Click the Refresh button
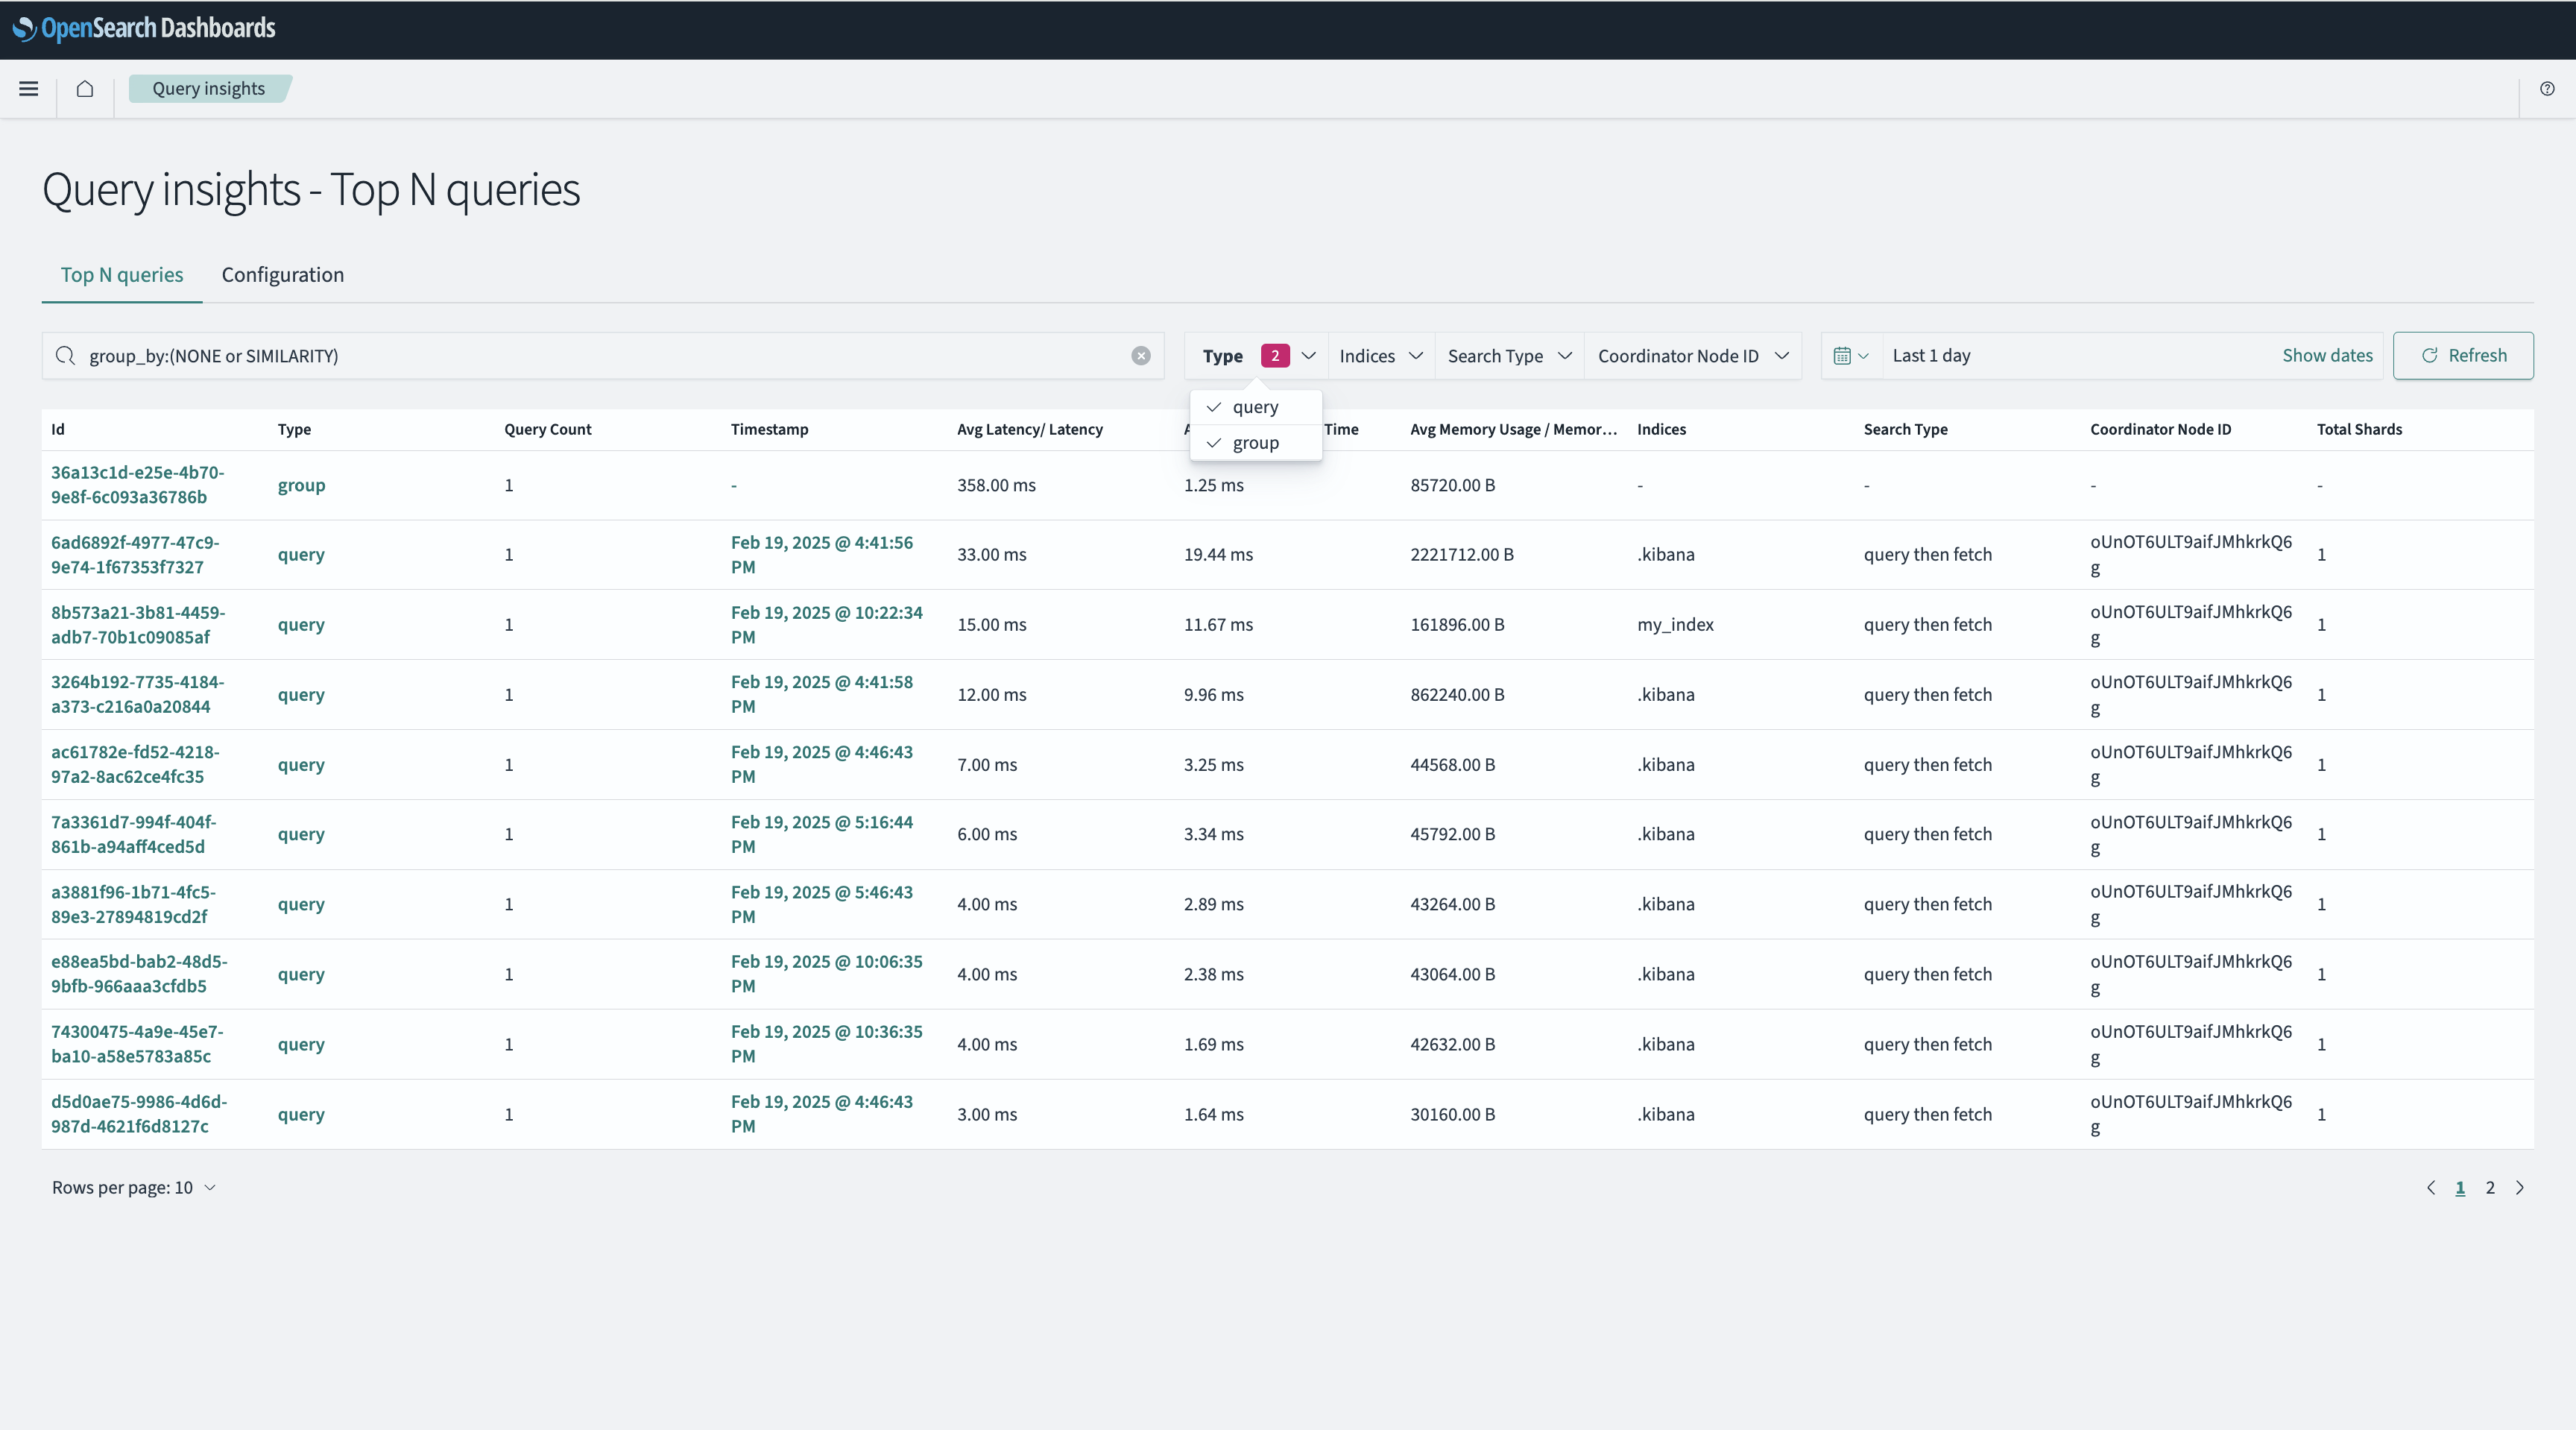Screen dimensions: 2576x1430 (x=2463, y=356)
